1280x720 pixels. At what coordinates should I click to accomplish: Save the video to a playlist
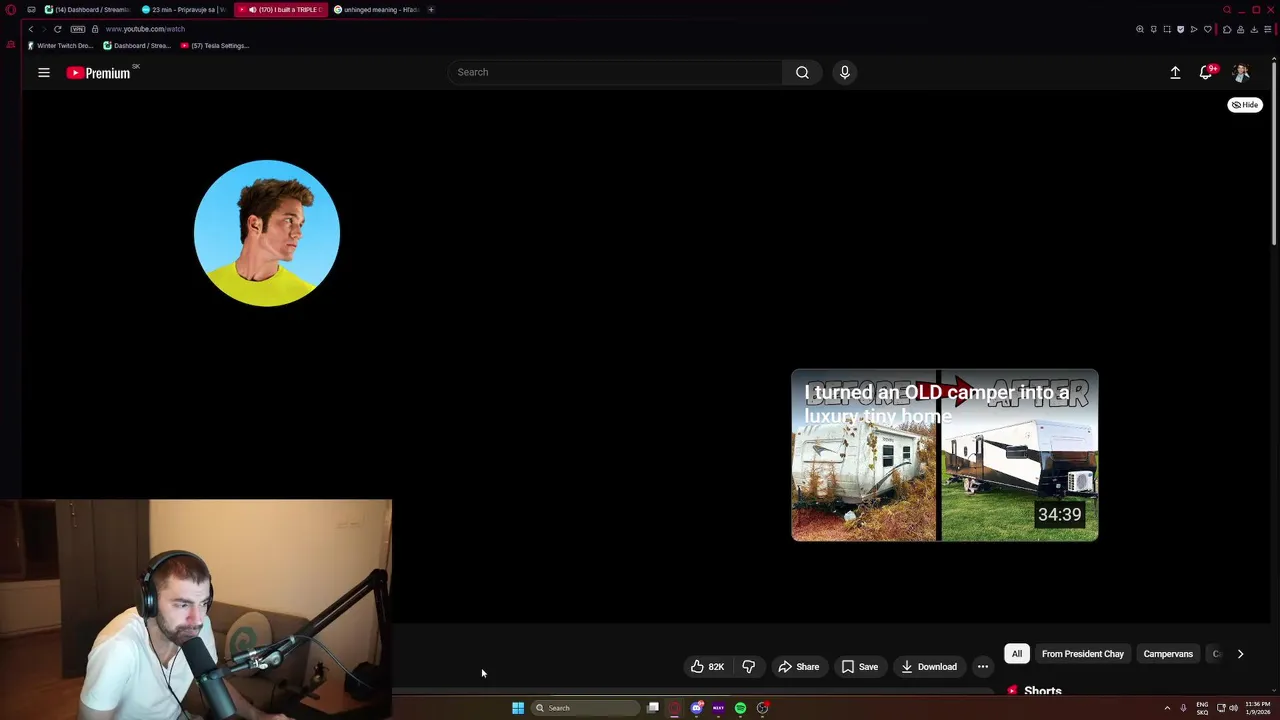click(860, 667)
